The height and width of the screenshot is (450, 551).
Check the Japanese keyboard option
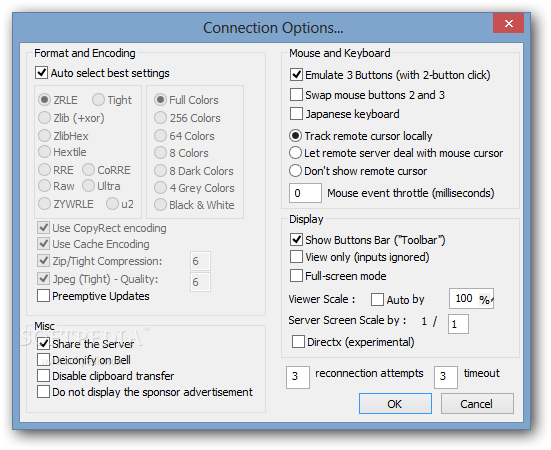point(296,114)
